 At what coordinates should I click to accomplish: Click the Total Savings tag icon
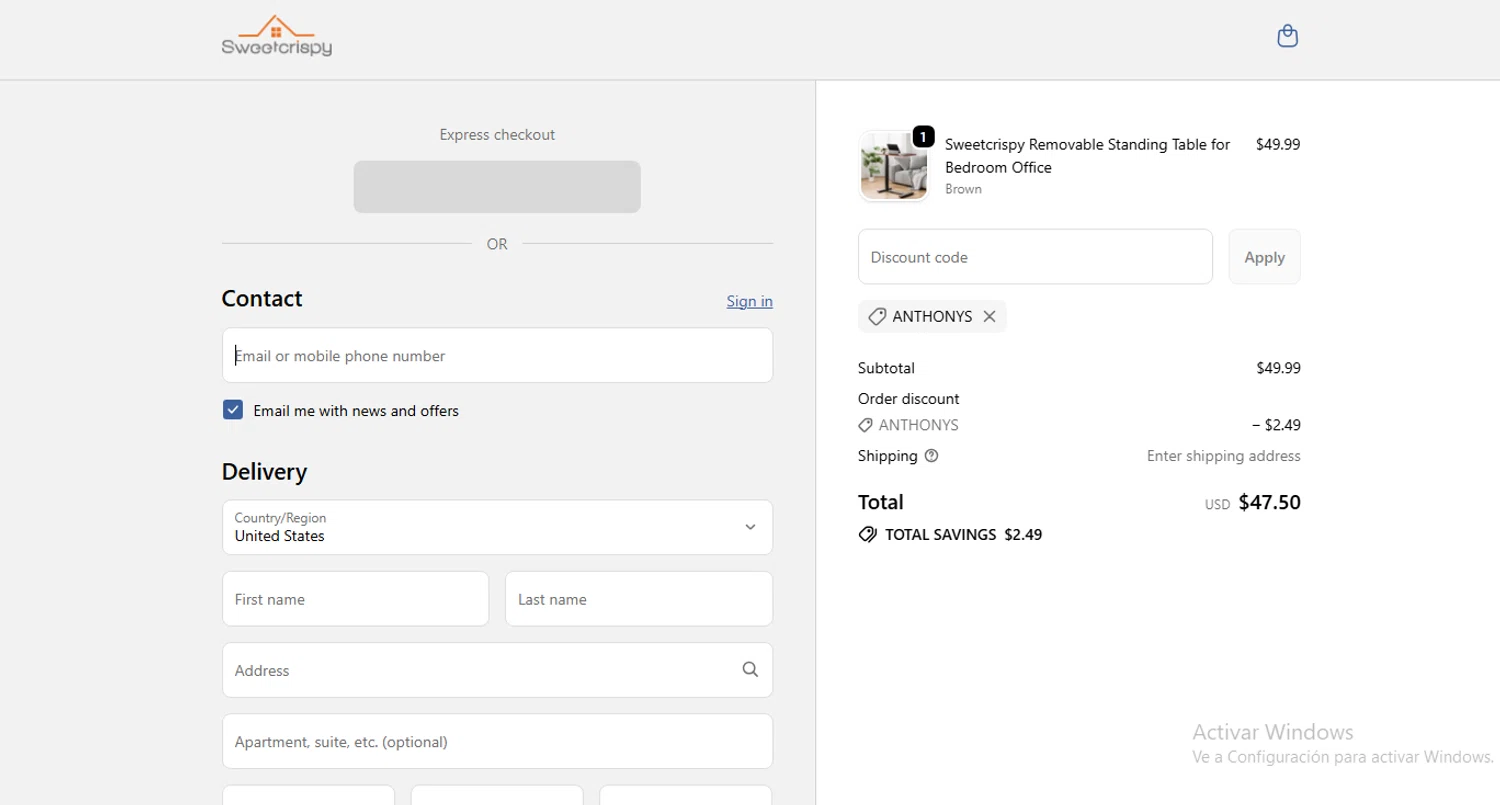click(868, 534)
